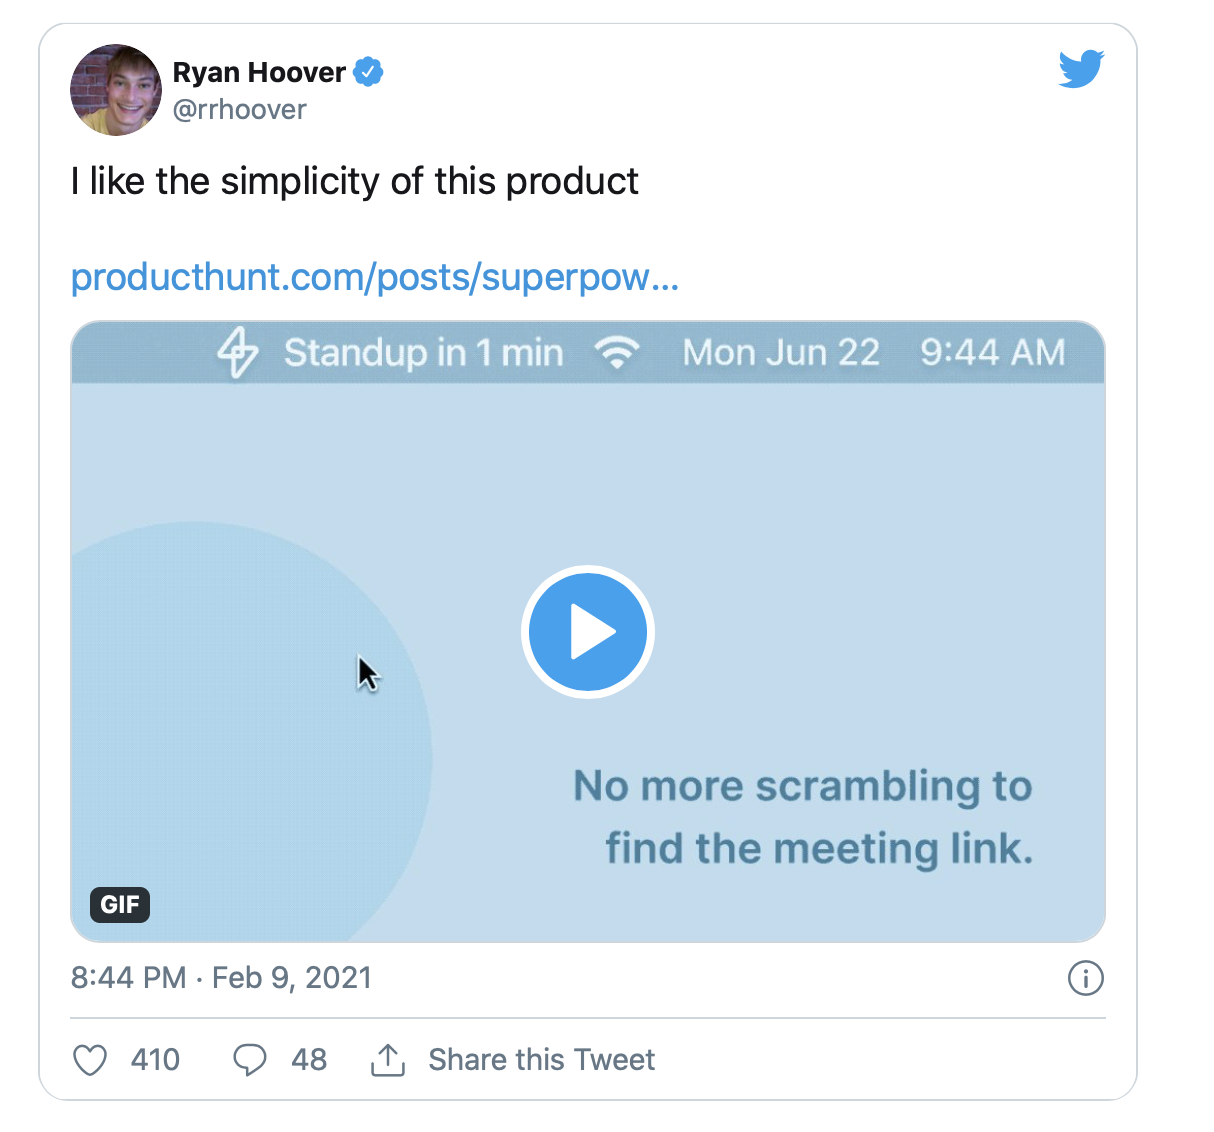Open the producthunt.com/posts link
The height and width of the screenshot is (1132, 1214).
pyautogui.click(x=375, y=277)
